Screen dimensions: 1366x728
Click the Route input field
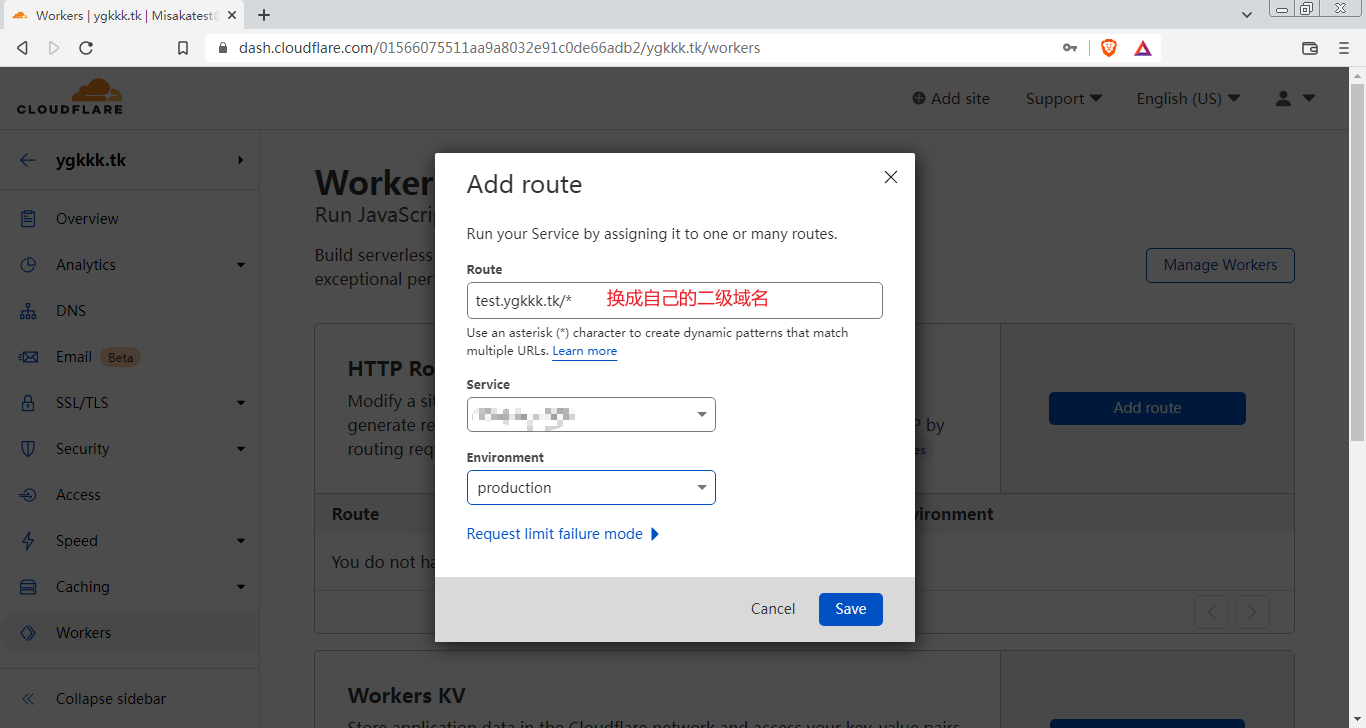tap(674, 301)
